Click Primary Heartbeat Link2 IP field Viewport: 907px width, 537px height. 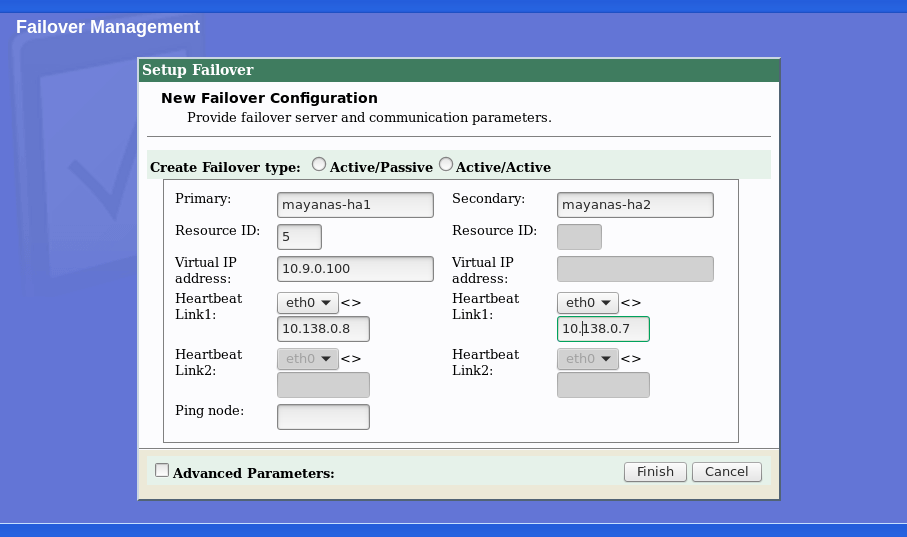[x=323, y=385]
